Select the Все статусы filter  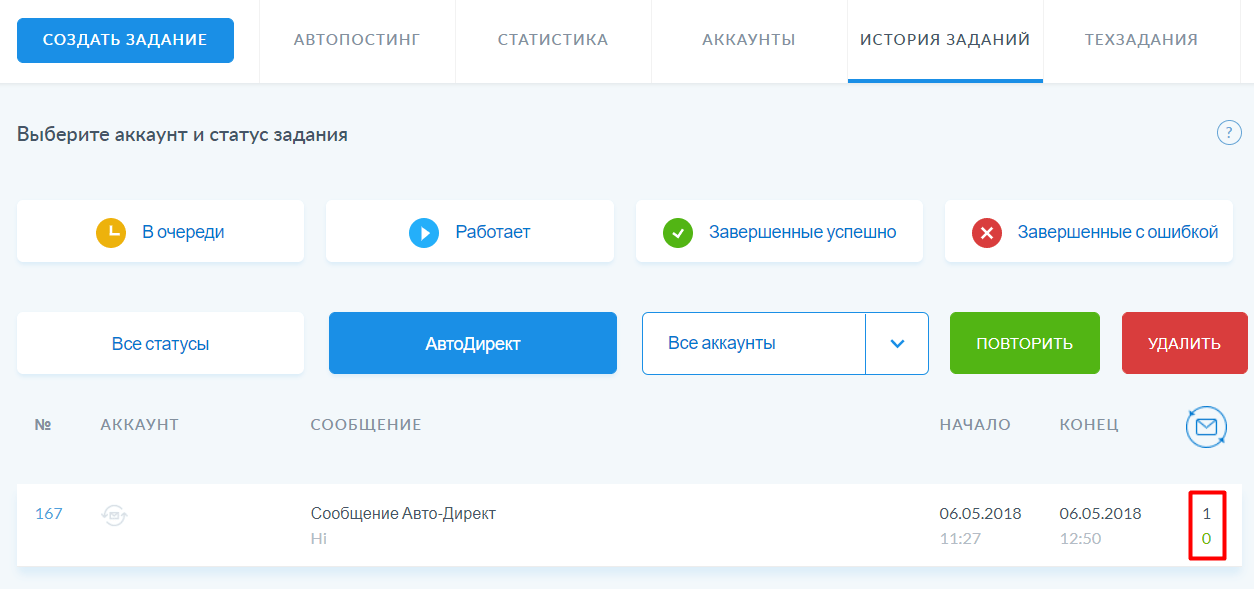pyautogui.click(x=160, y=343)
